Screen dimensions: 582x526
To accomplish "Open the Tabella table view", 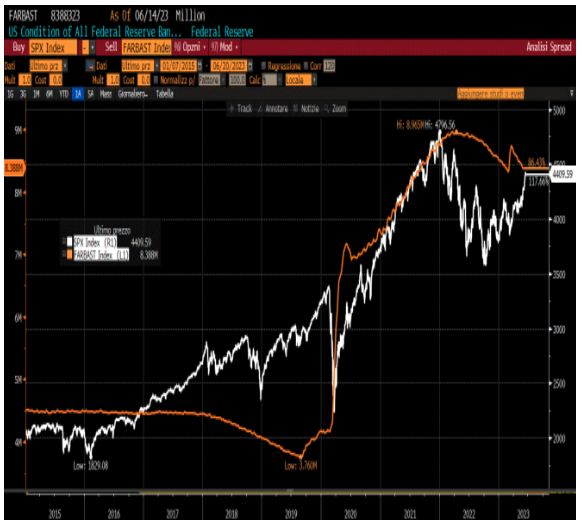I will point(164,94).
